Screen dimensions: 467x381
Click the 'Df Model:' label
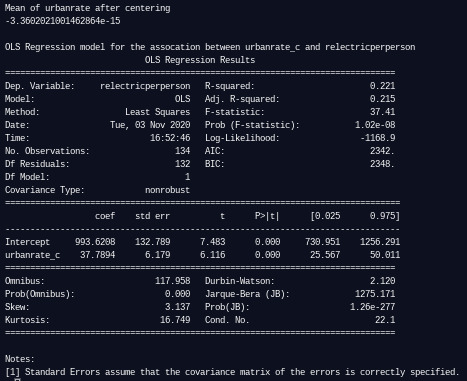click(27, 177)
